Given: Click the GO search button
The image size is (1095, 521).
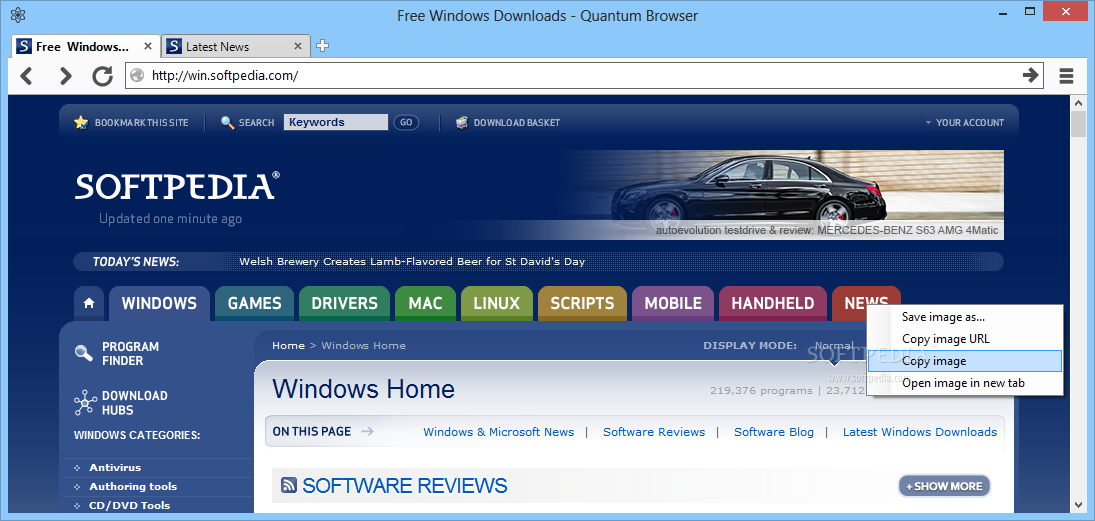Looking at the screenshot, I should pos(406,122).
